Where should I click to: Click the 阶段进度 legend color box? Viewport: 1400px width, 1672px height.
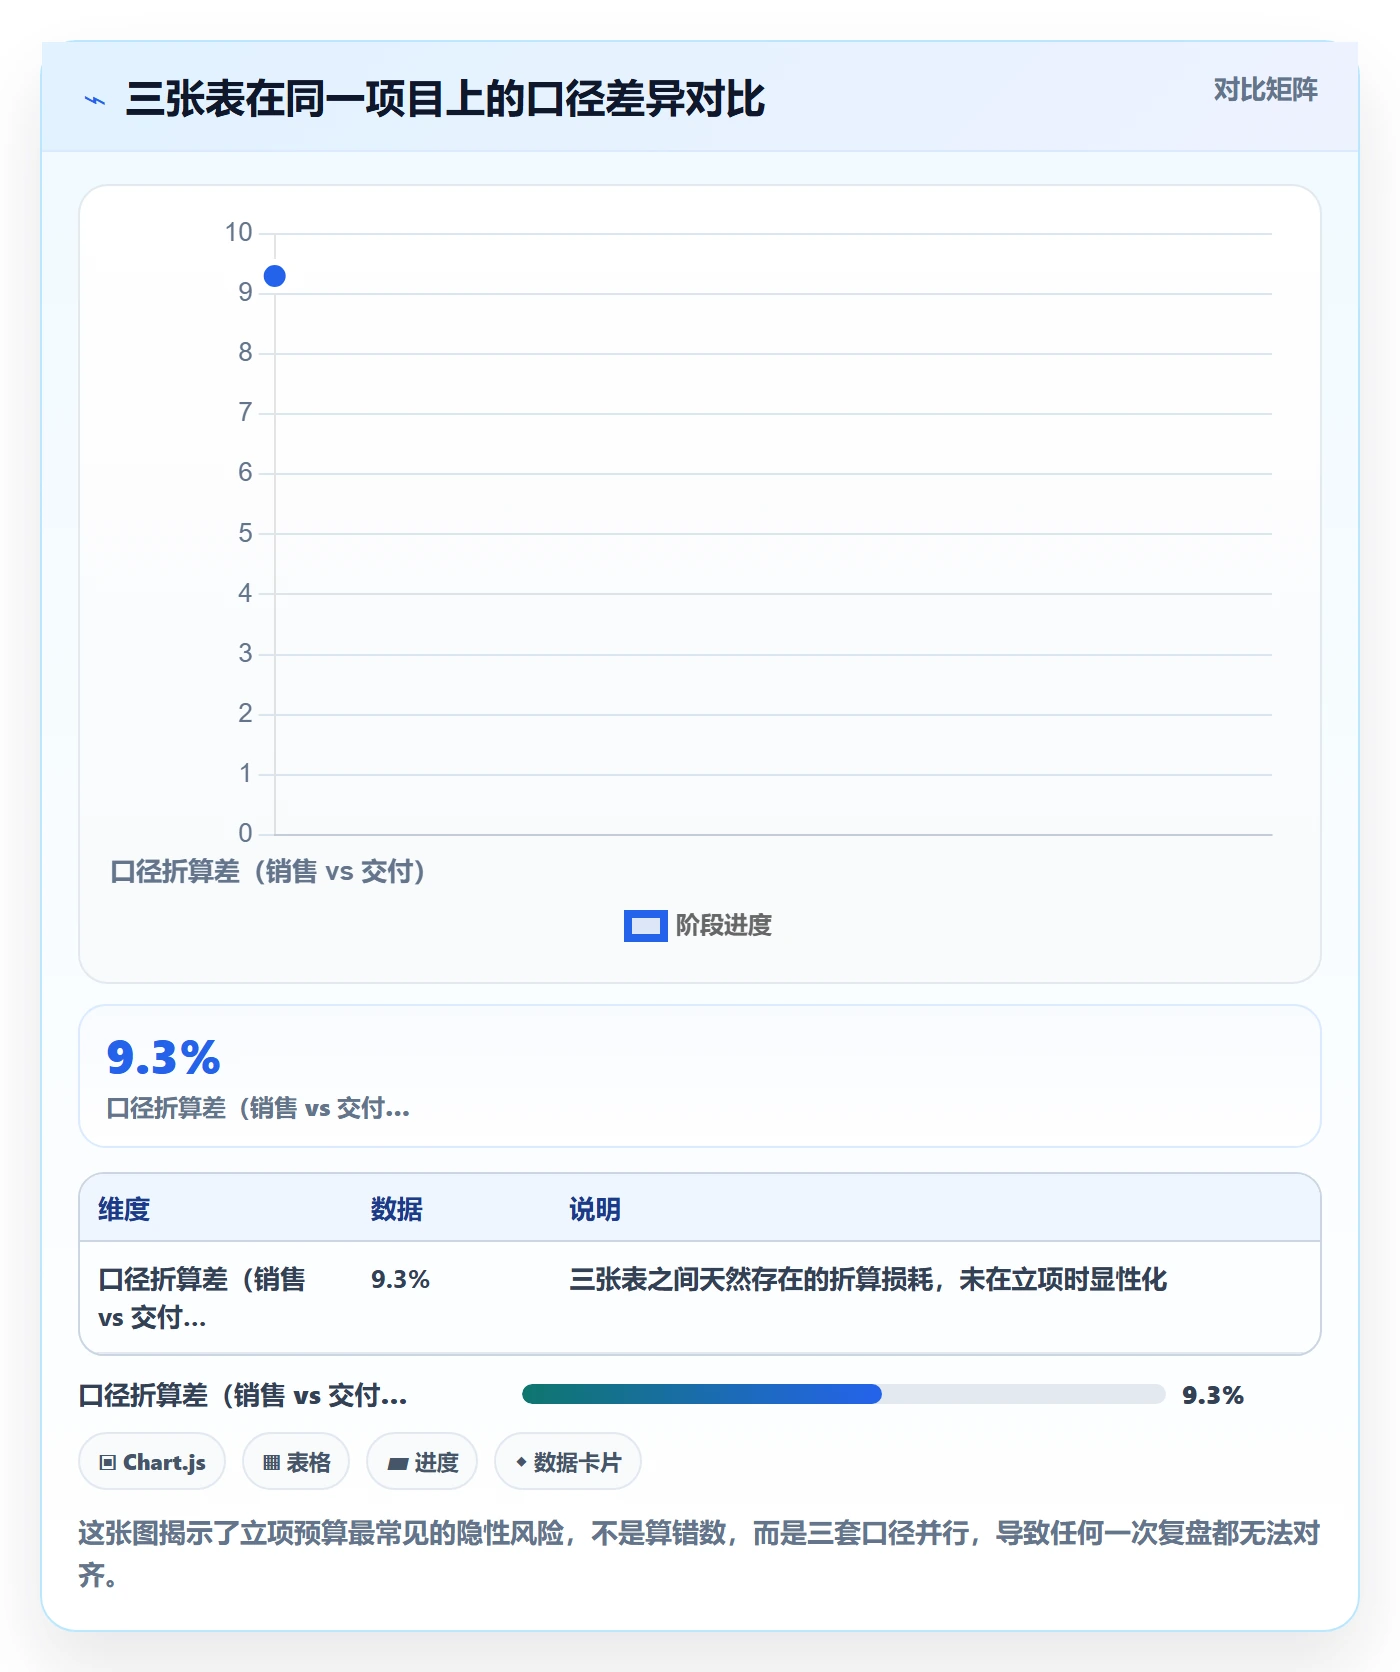[646, 926]
